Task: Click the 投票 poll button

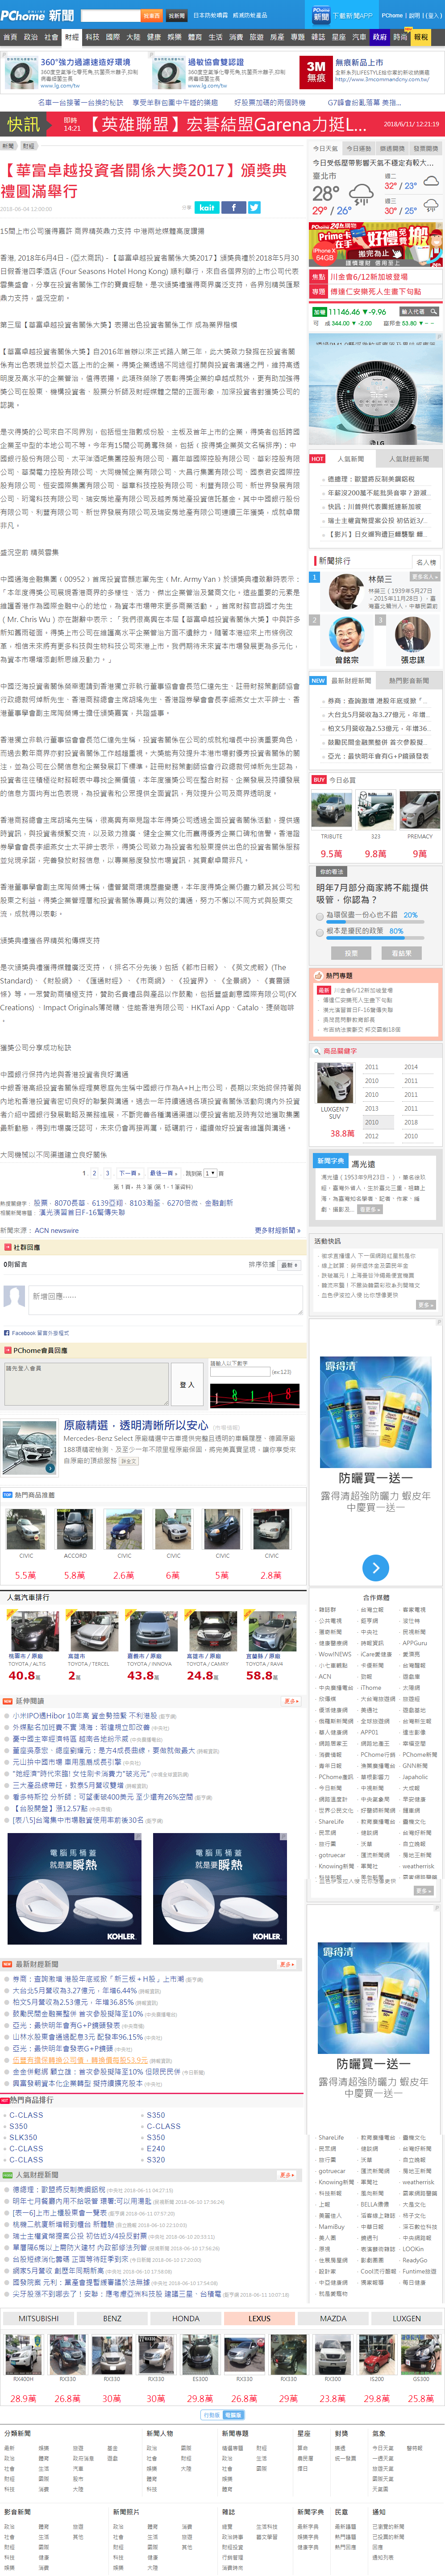Action: click(350, 953)
